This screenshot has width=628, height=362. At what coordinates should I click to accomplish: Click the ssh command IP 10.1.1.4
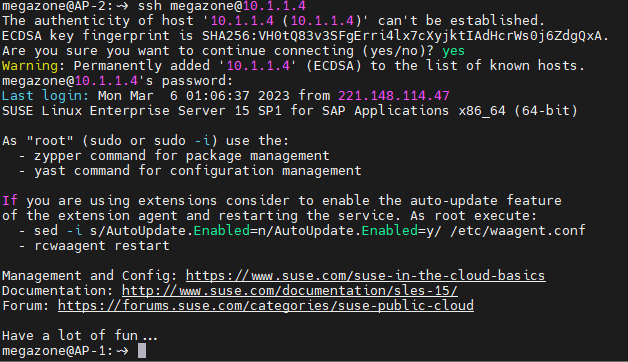tap(274, 6)
